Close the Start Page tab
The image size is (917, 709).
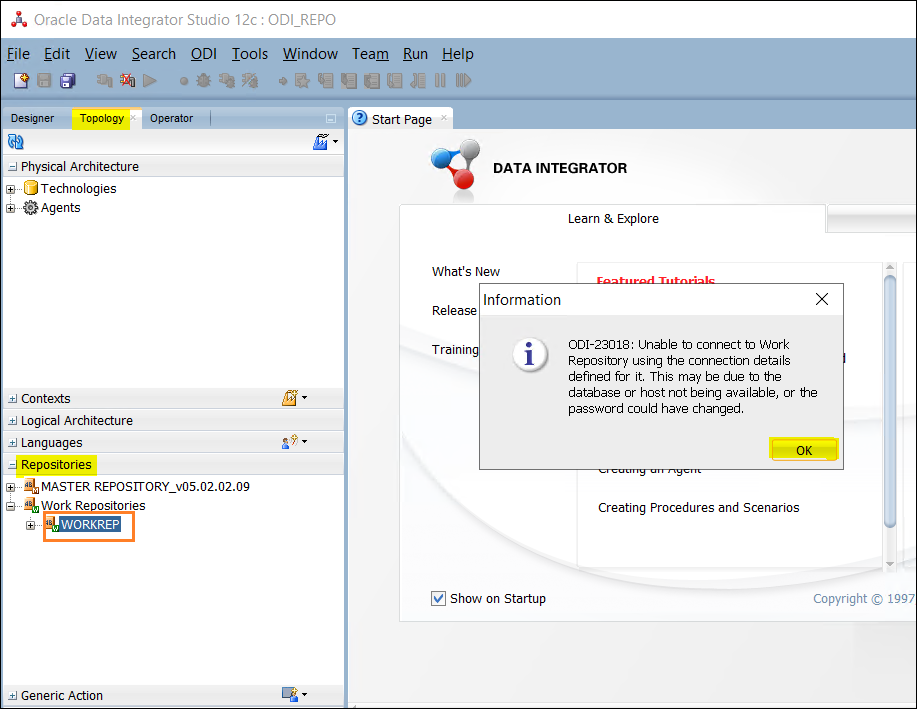coord(444,118)
